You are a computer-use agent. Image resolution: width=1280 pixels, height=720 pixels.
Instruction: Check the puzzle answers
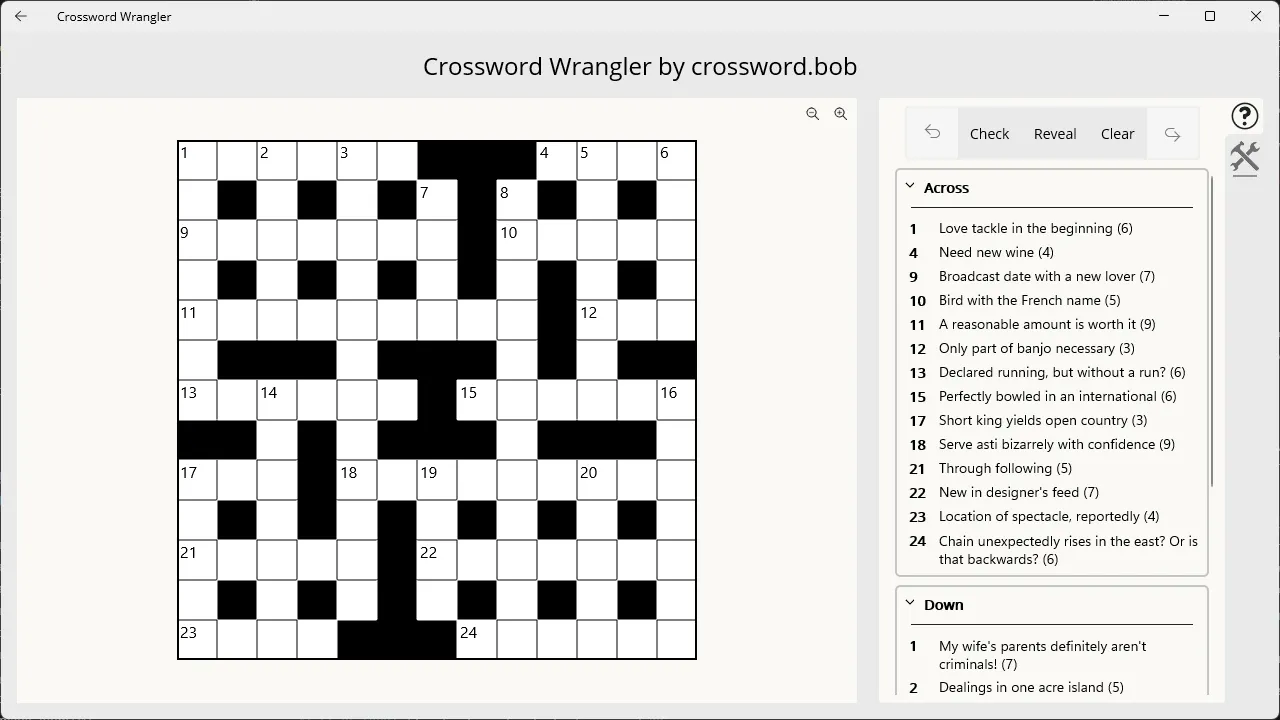(989, 134)
